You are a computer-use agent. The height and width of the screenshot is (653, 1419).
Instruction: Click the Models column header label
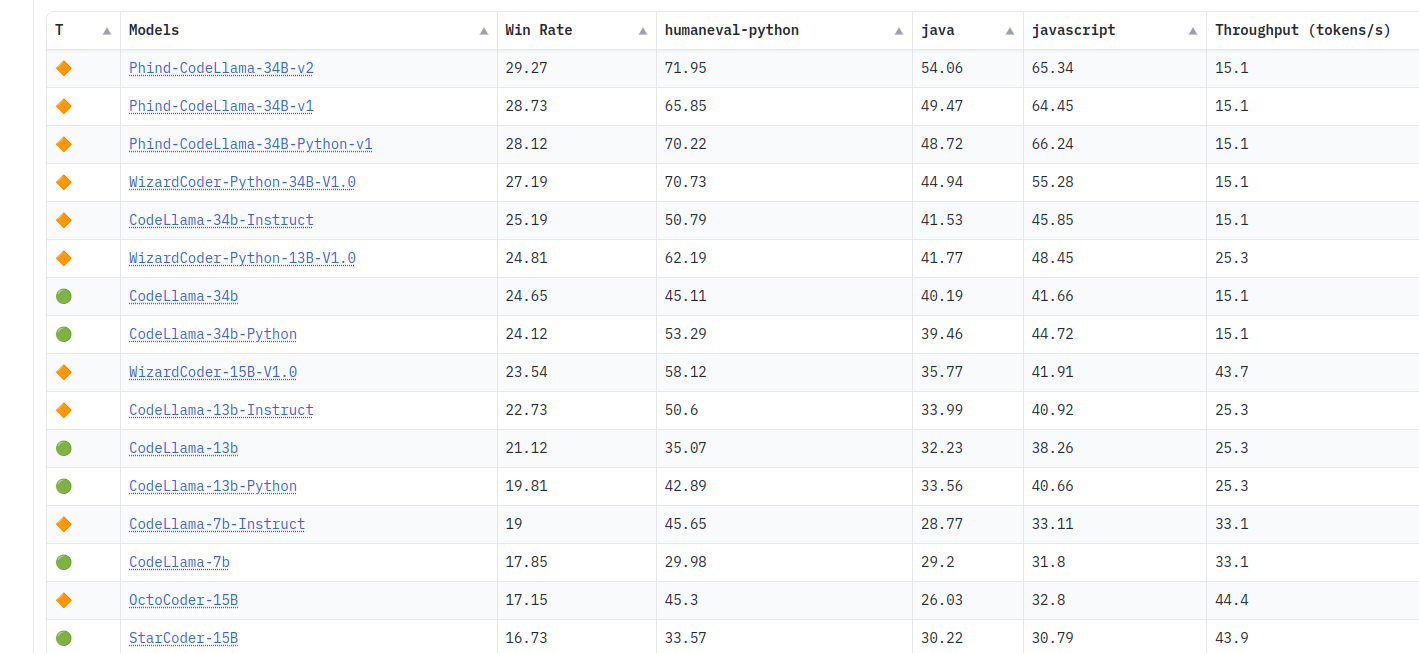pyautogui.click(x=154, y=30)
